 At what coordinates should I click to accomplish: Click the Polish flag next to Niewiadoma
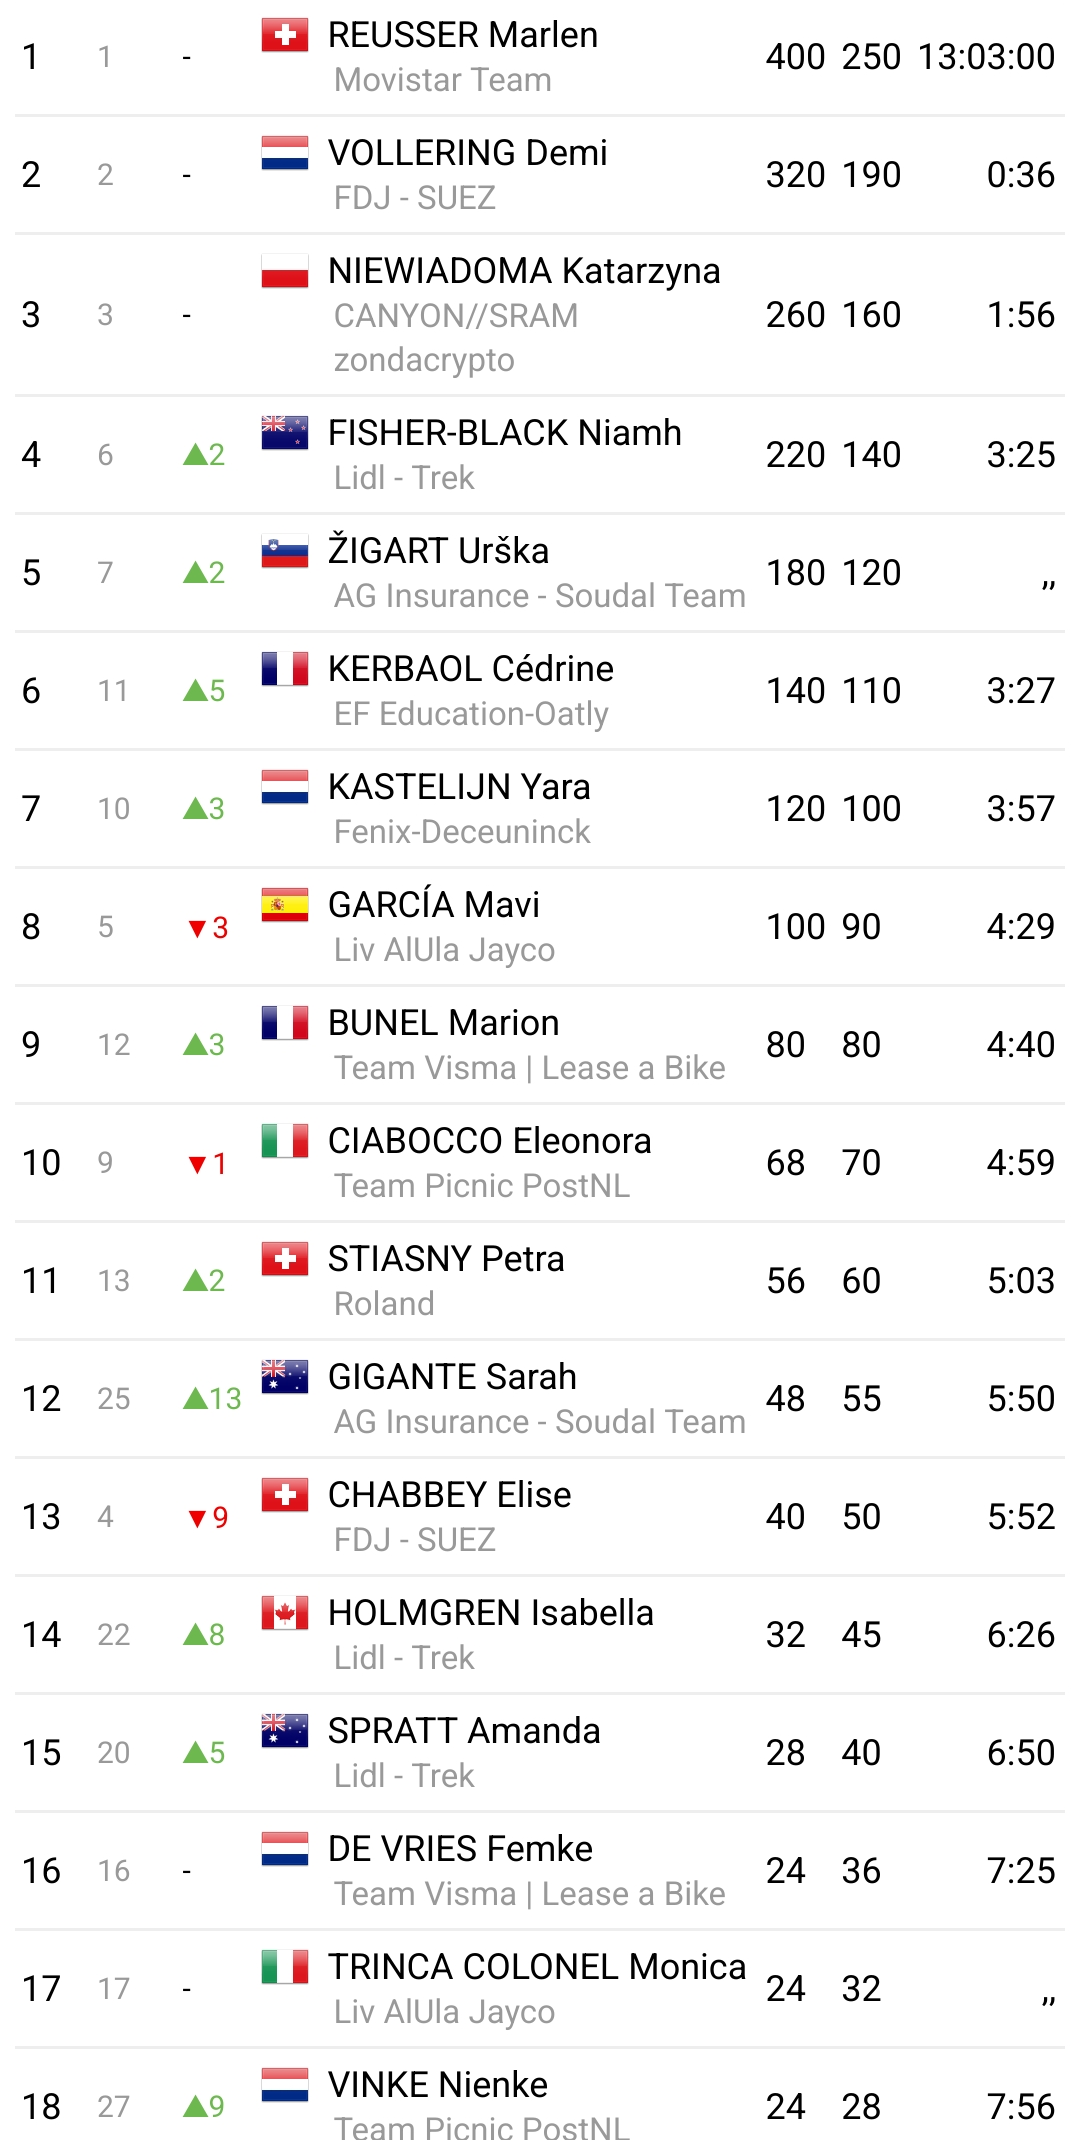[285, 271]
